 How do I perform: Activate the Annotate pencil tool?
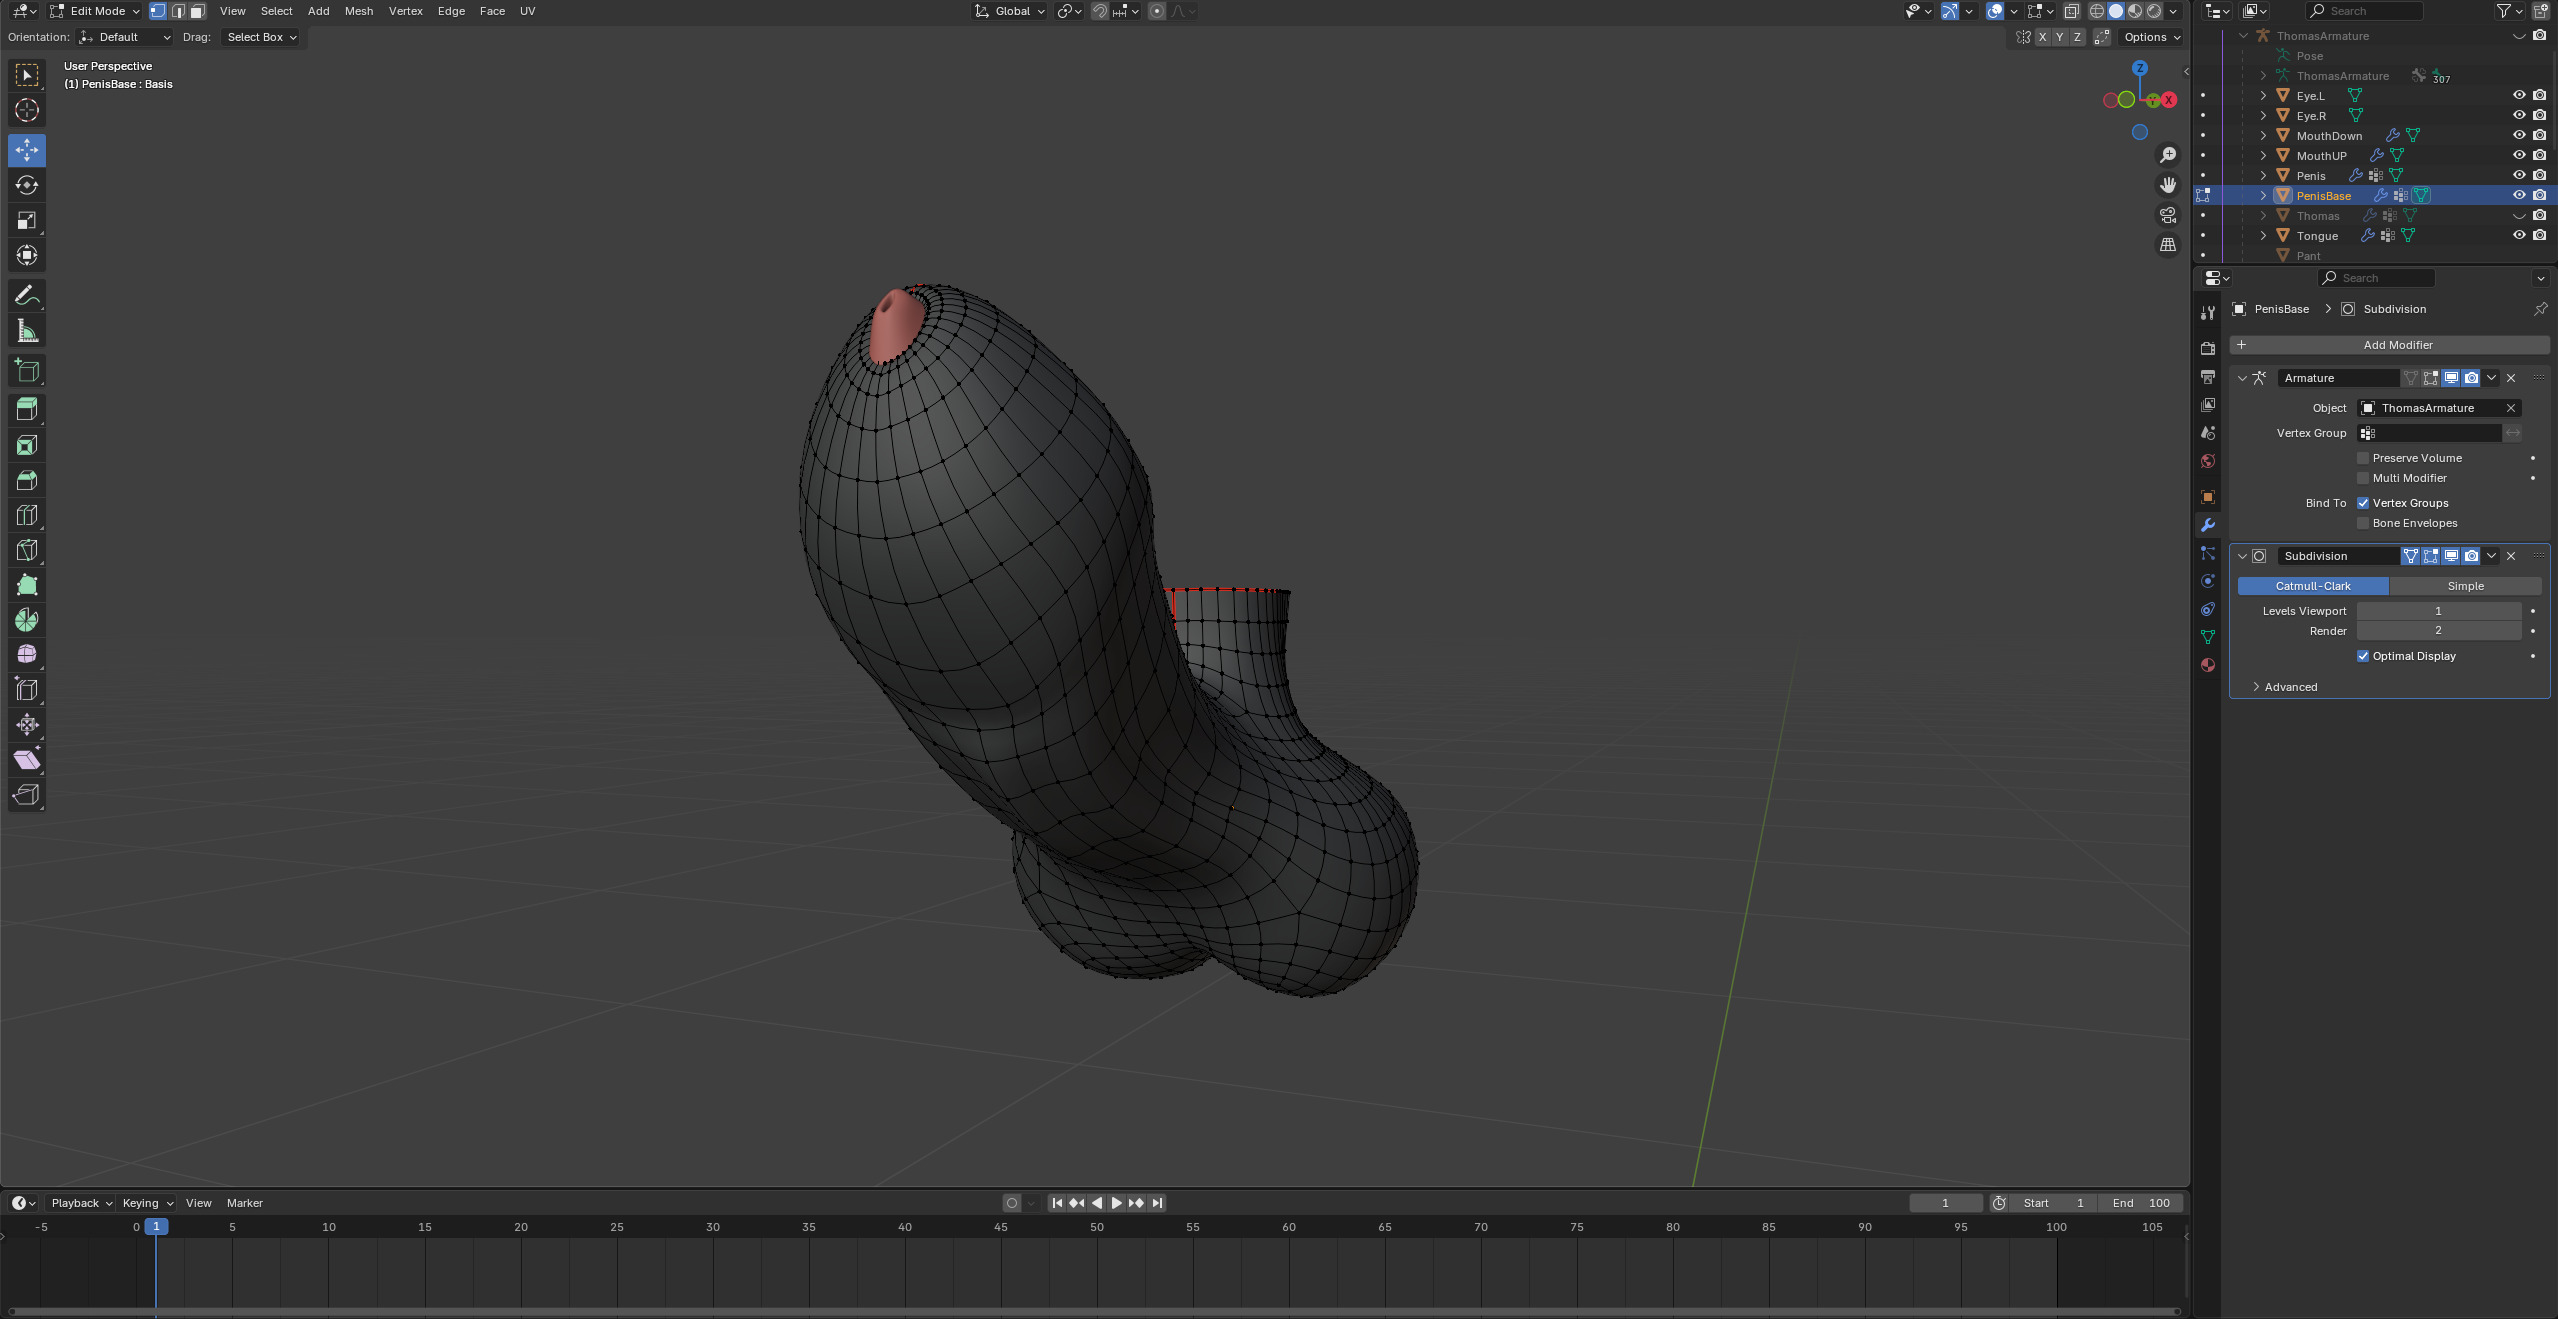point(27,296)
